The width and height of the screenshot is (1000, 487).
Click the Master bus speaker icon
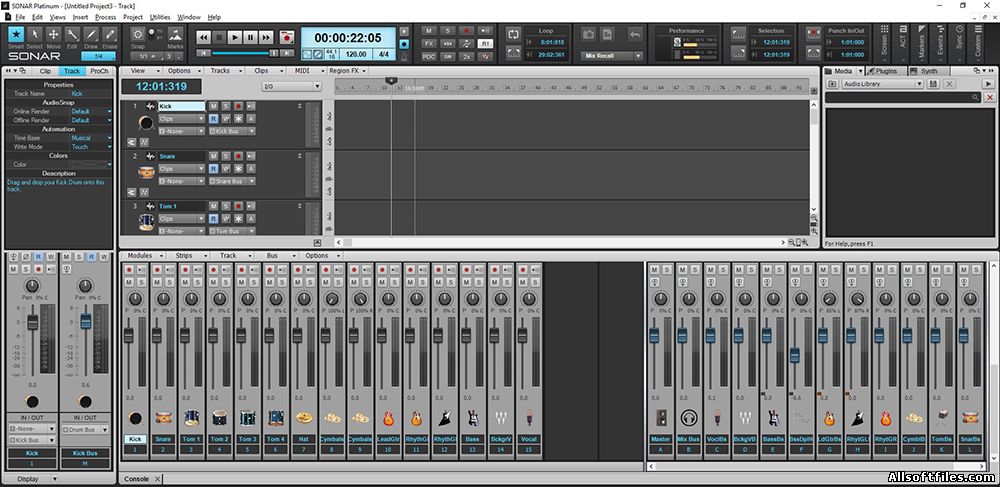pyautogui.click(x=661, y=419)
